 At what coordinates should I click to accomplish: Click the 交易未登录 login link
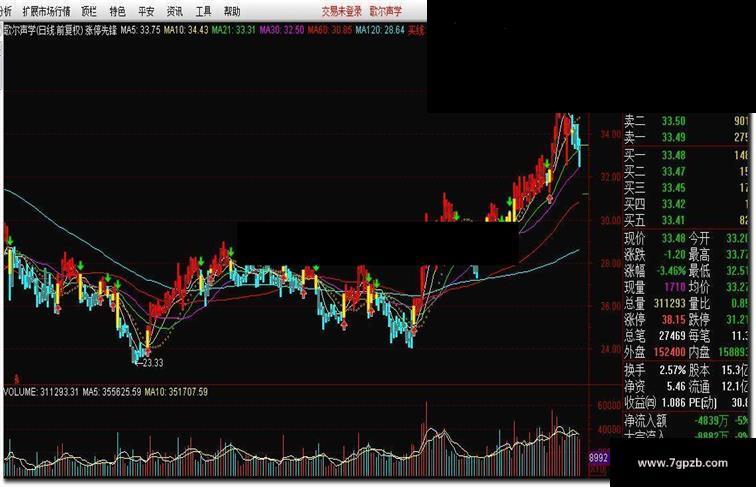pyautogui.click(x=341, y=11)
